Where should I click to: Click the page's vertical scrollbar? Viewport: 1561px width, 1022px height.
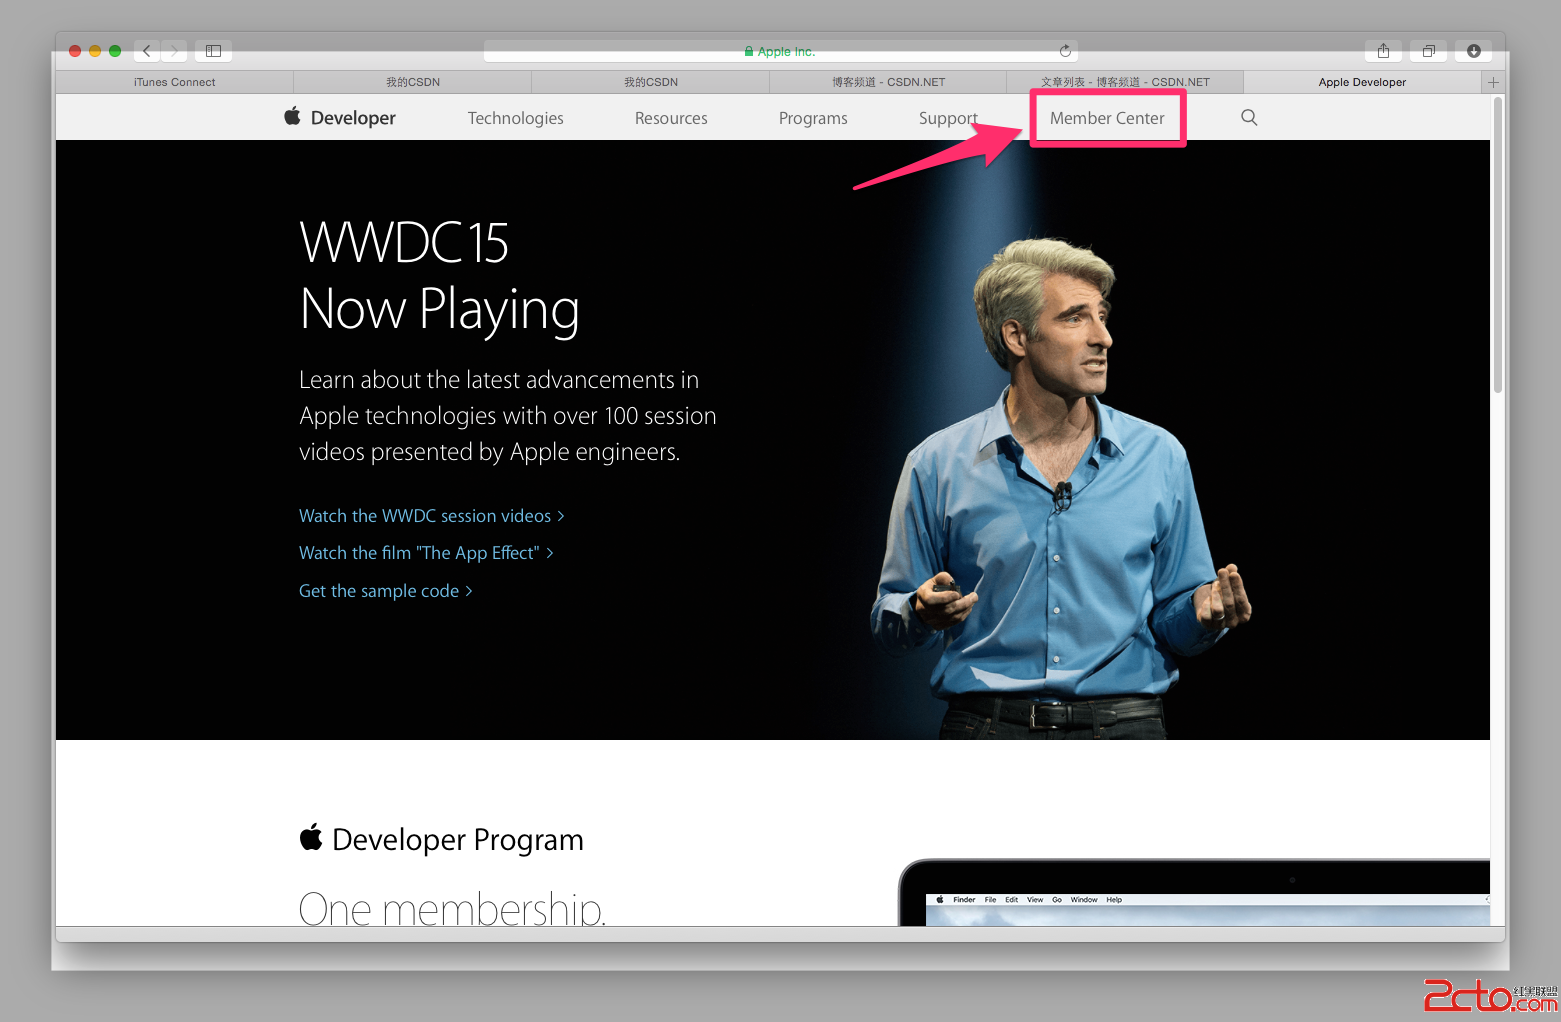pos(1497,246)
